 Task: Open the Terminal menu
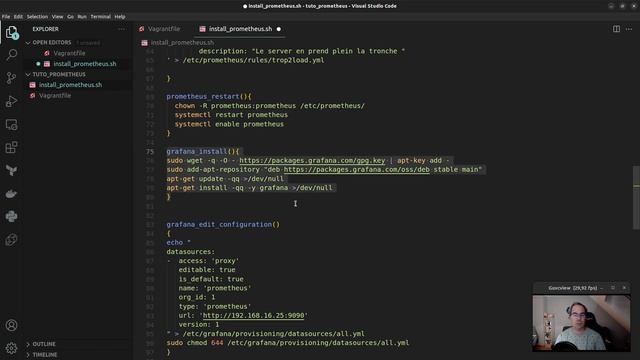tap(100, 17)
